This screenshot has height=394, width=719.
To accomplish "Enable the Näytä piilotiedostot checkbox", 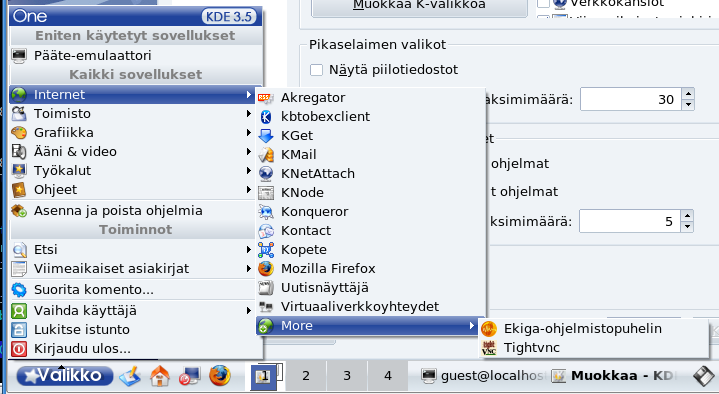I will click(316, 70).
